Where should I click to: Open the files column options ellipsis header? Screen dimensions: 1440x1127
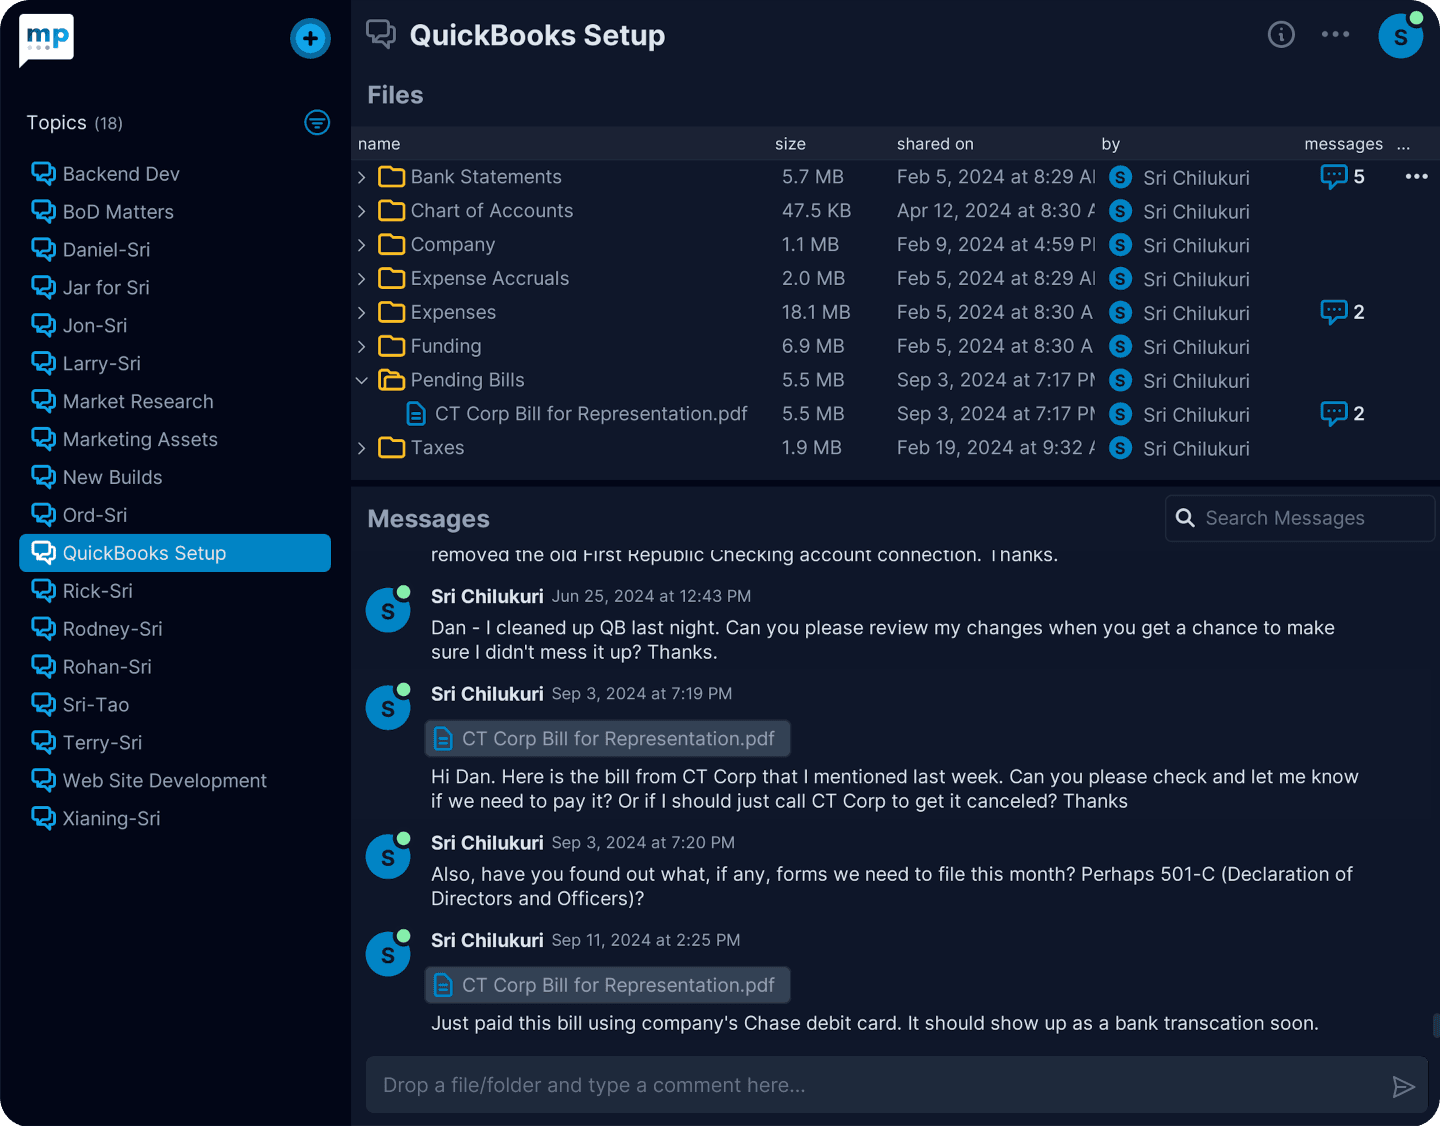(x=1404, y=145)
